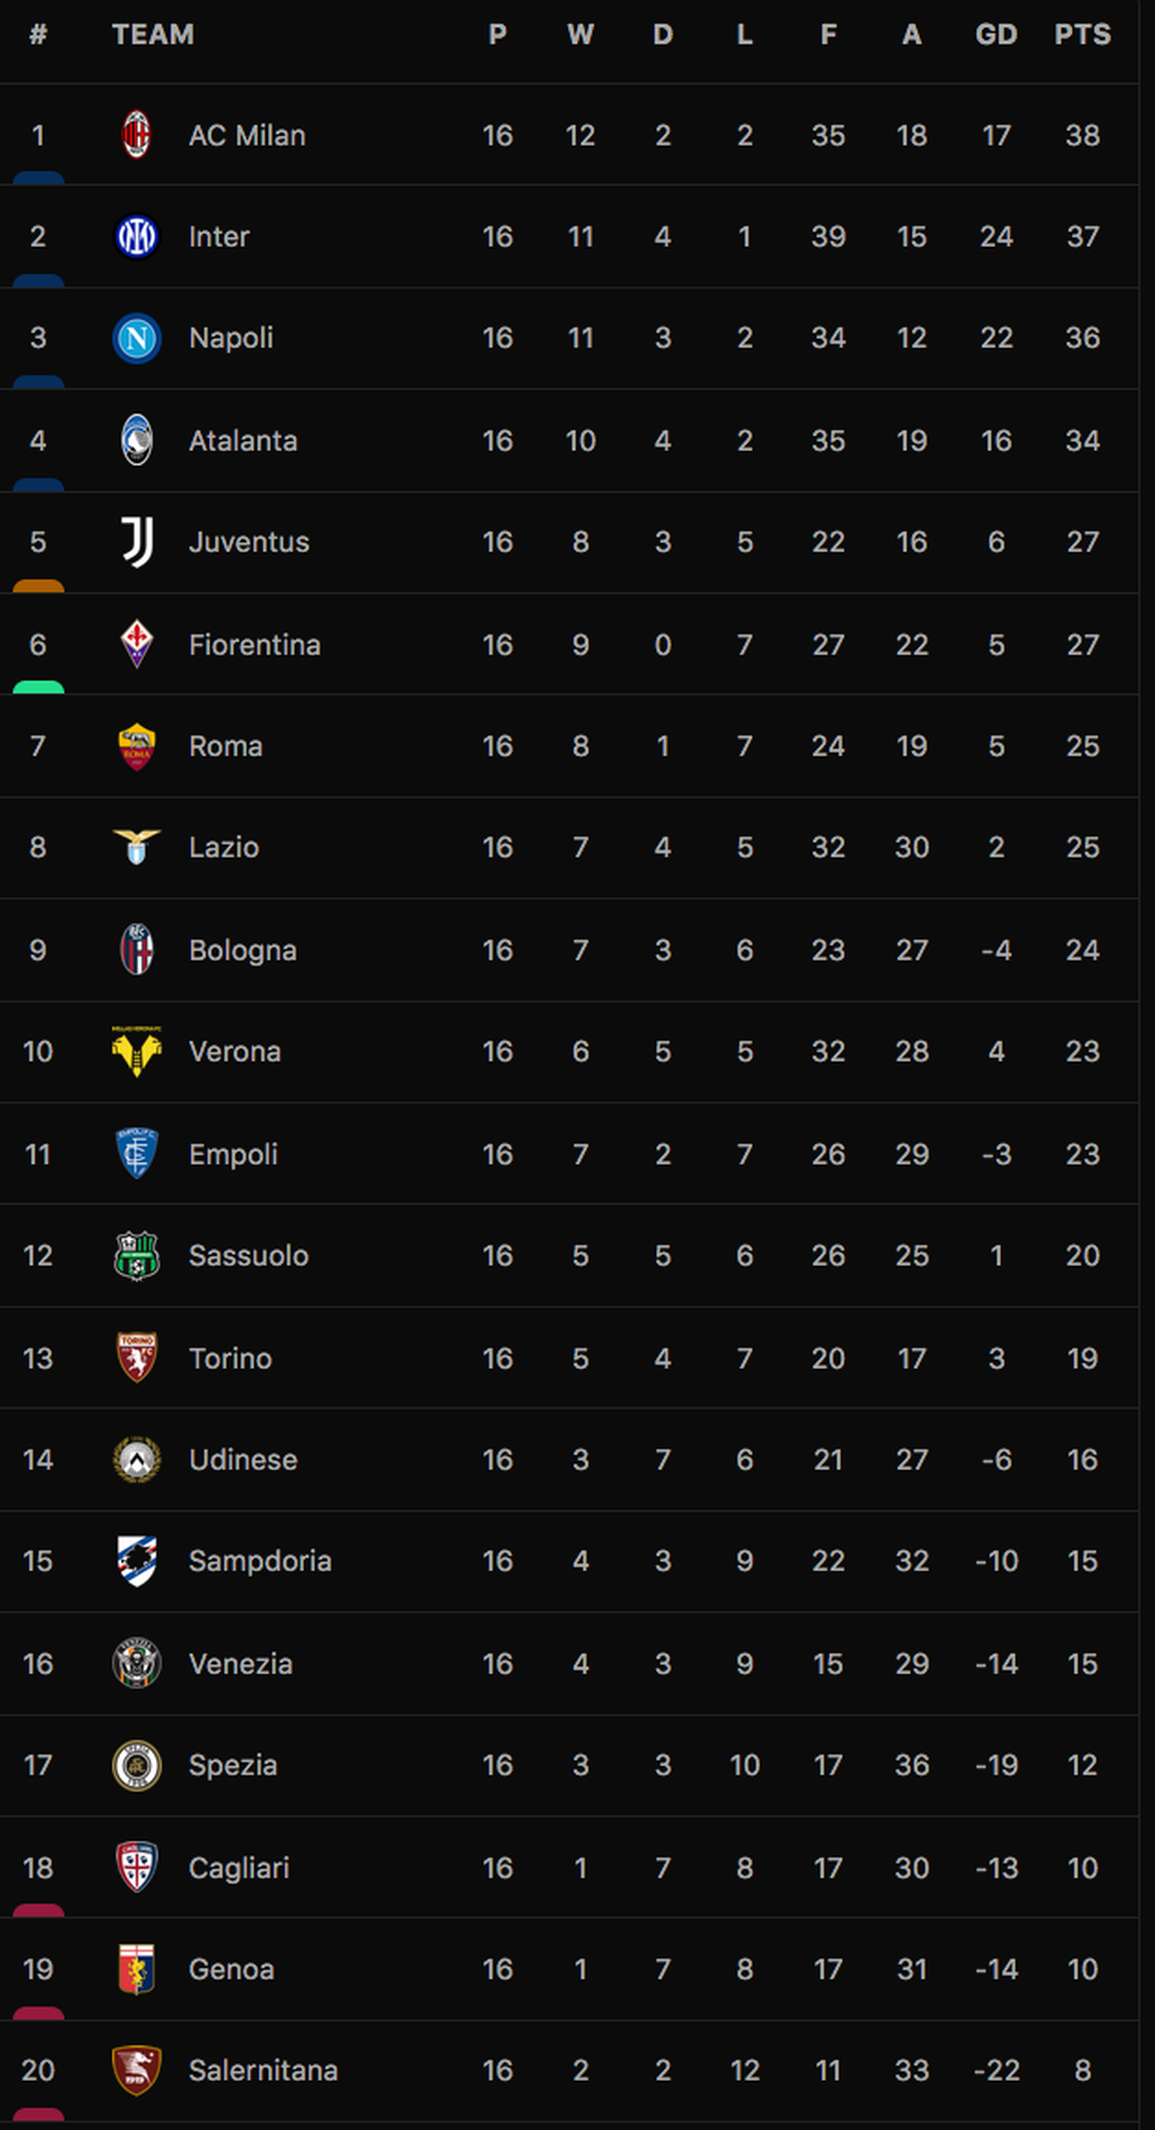Click the Salernitana crest

click(x=137, y=2070)
